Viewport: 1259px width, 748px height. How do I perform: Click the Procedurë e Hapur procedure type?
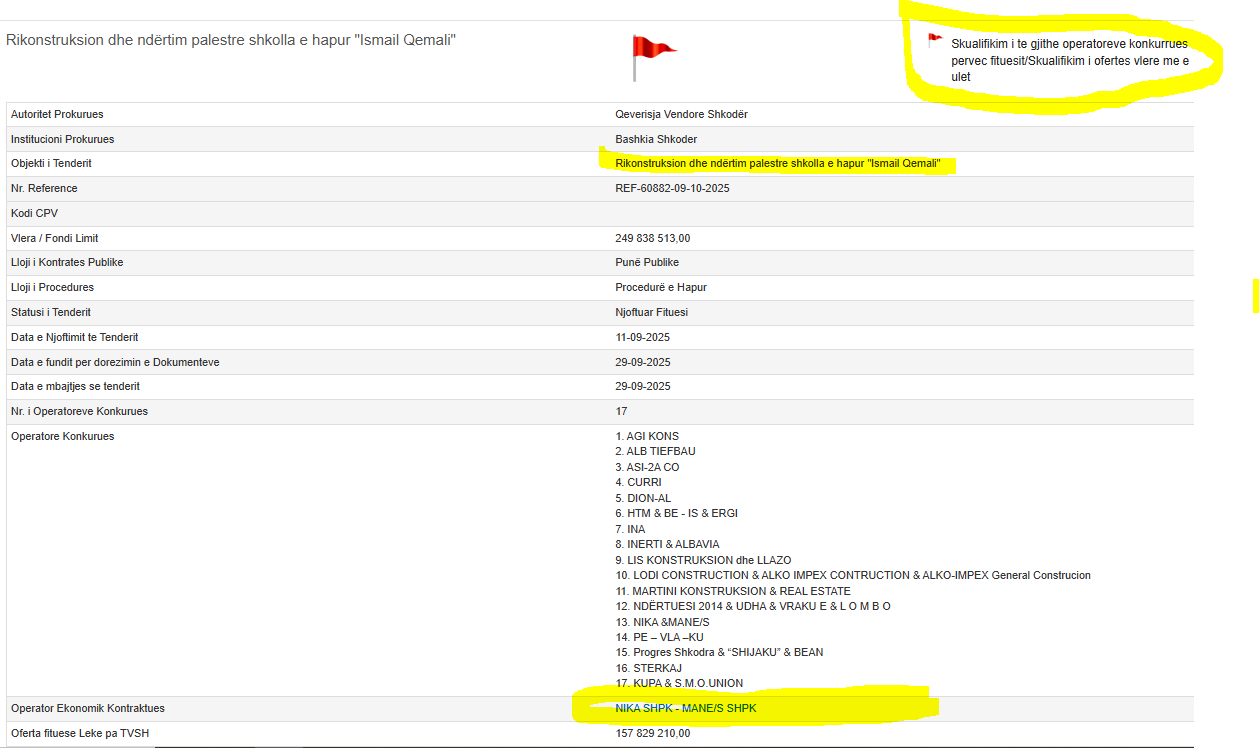(x=661, y=287)
